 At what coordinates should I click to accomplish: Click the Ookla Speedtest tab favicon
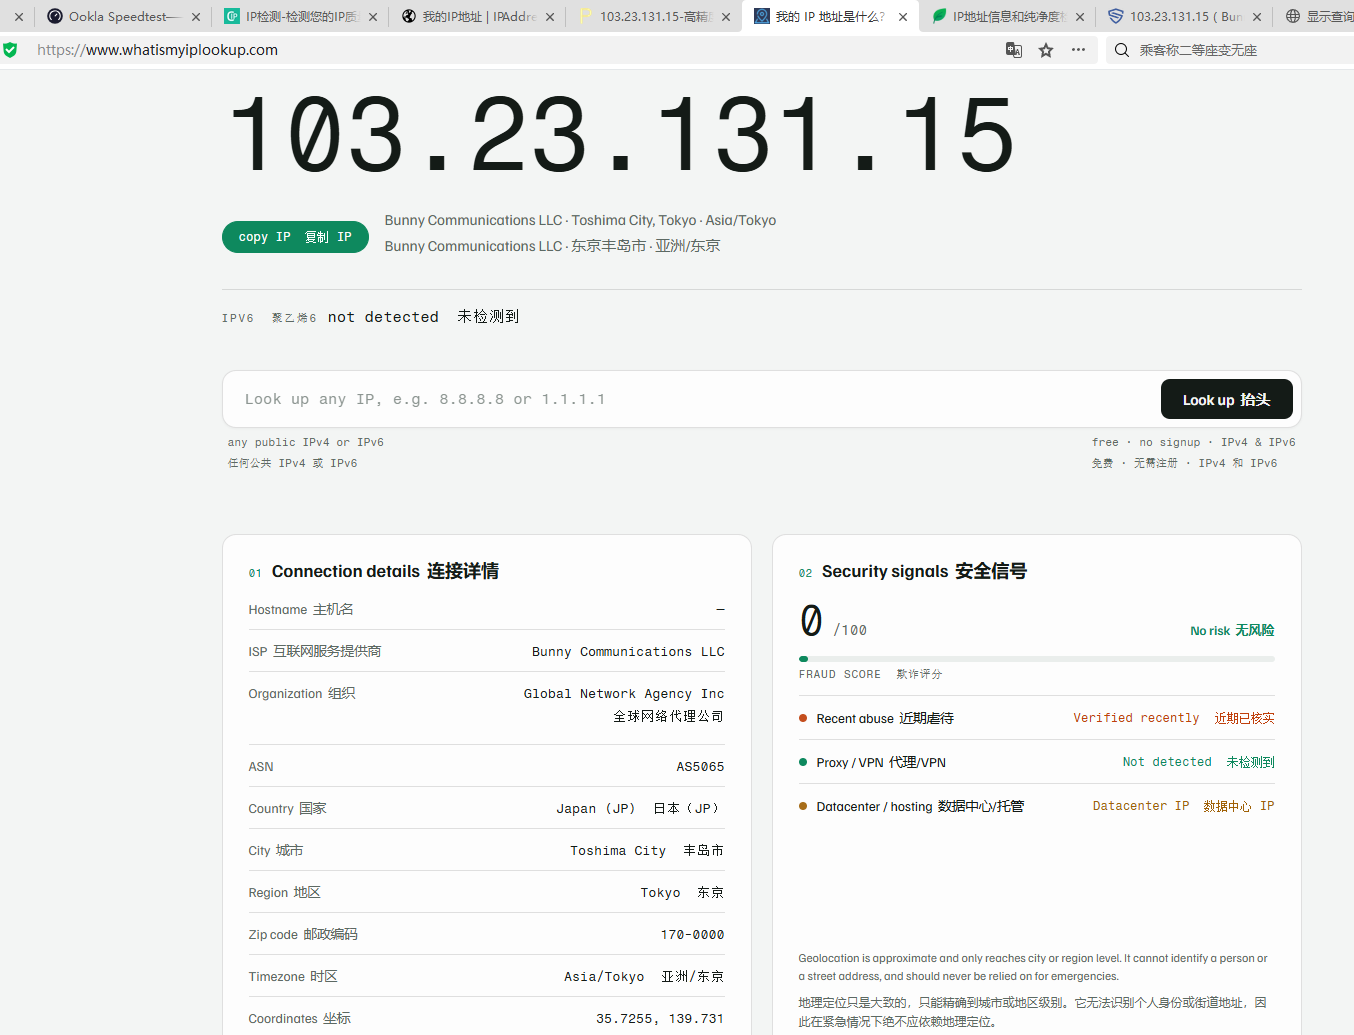click(x=55, y=16)
